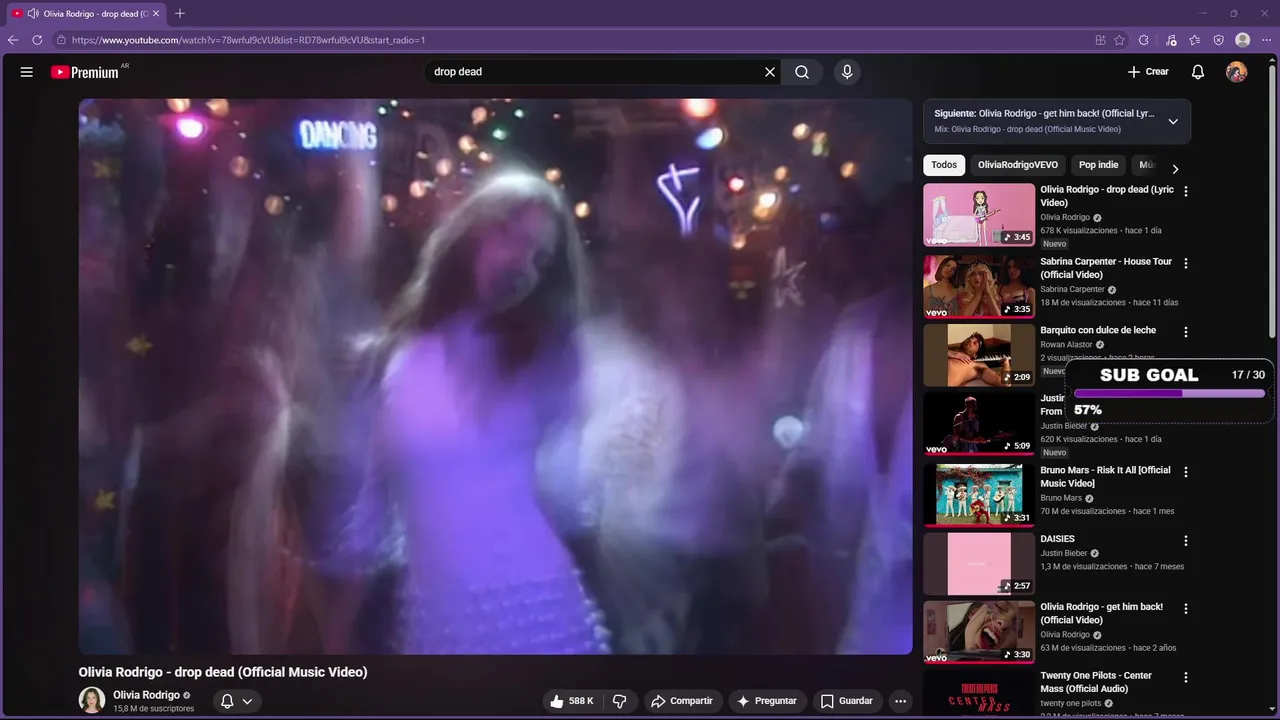This screenshot has height=720, width=1280.
Task: Open options for get him back! video
Action: [x=1186, y=609]
